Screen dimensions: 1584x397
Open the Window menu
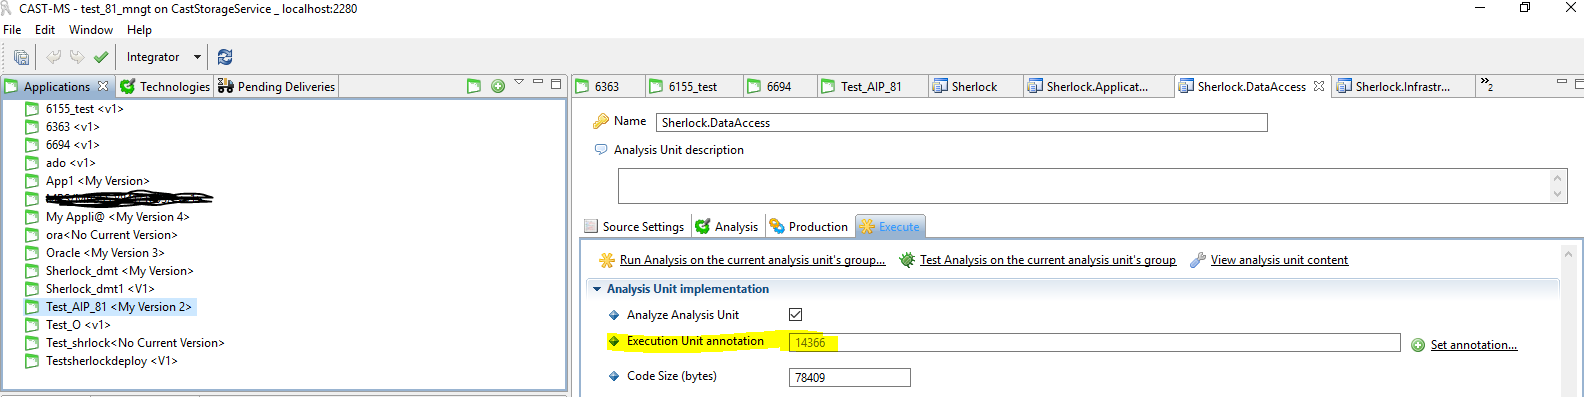click(91, 30)
